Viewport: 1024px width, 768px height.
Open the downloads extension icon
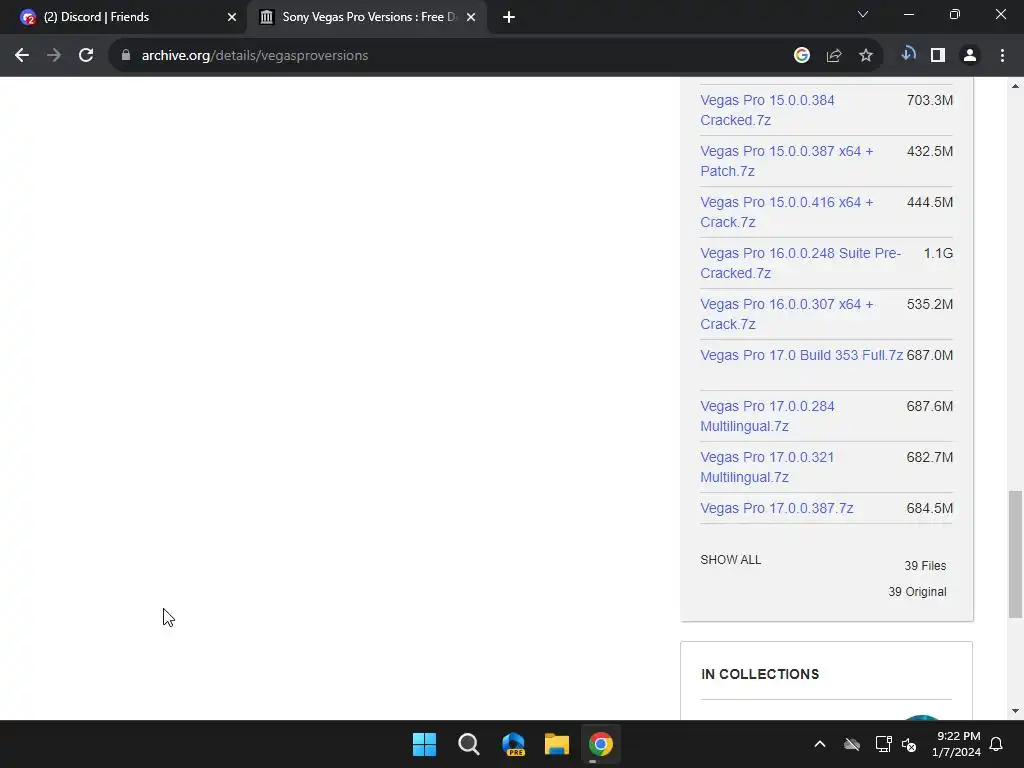(x=908, y=54)
